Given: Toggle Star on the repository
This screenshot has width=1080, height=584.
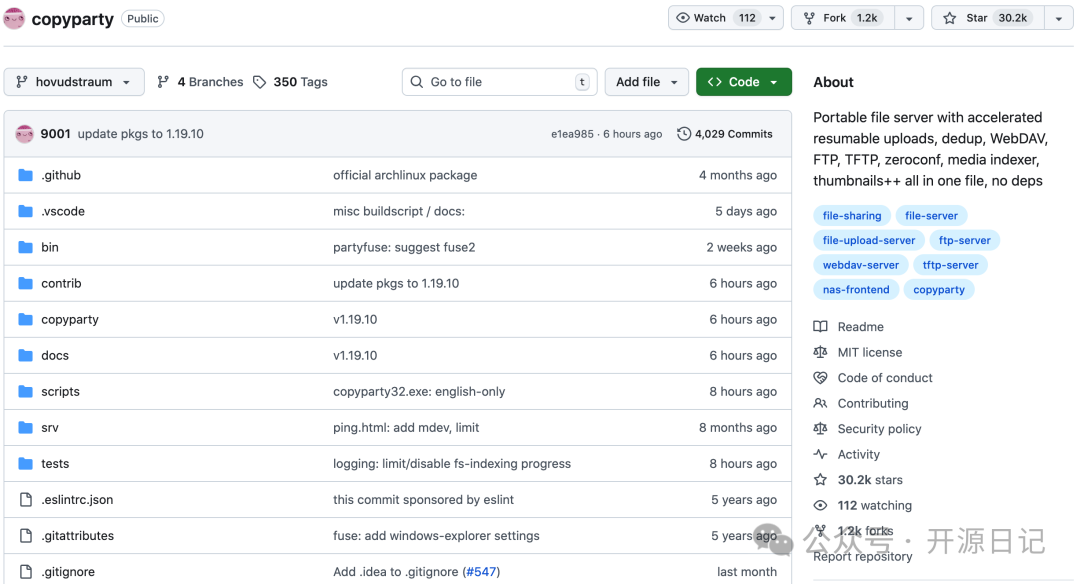Looking at the screenshot, I should [x=987, y=18].
